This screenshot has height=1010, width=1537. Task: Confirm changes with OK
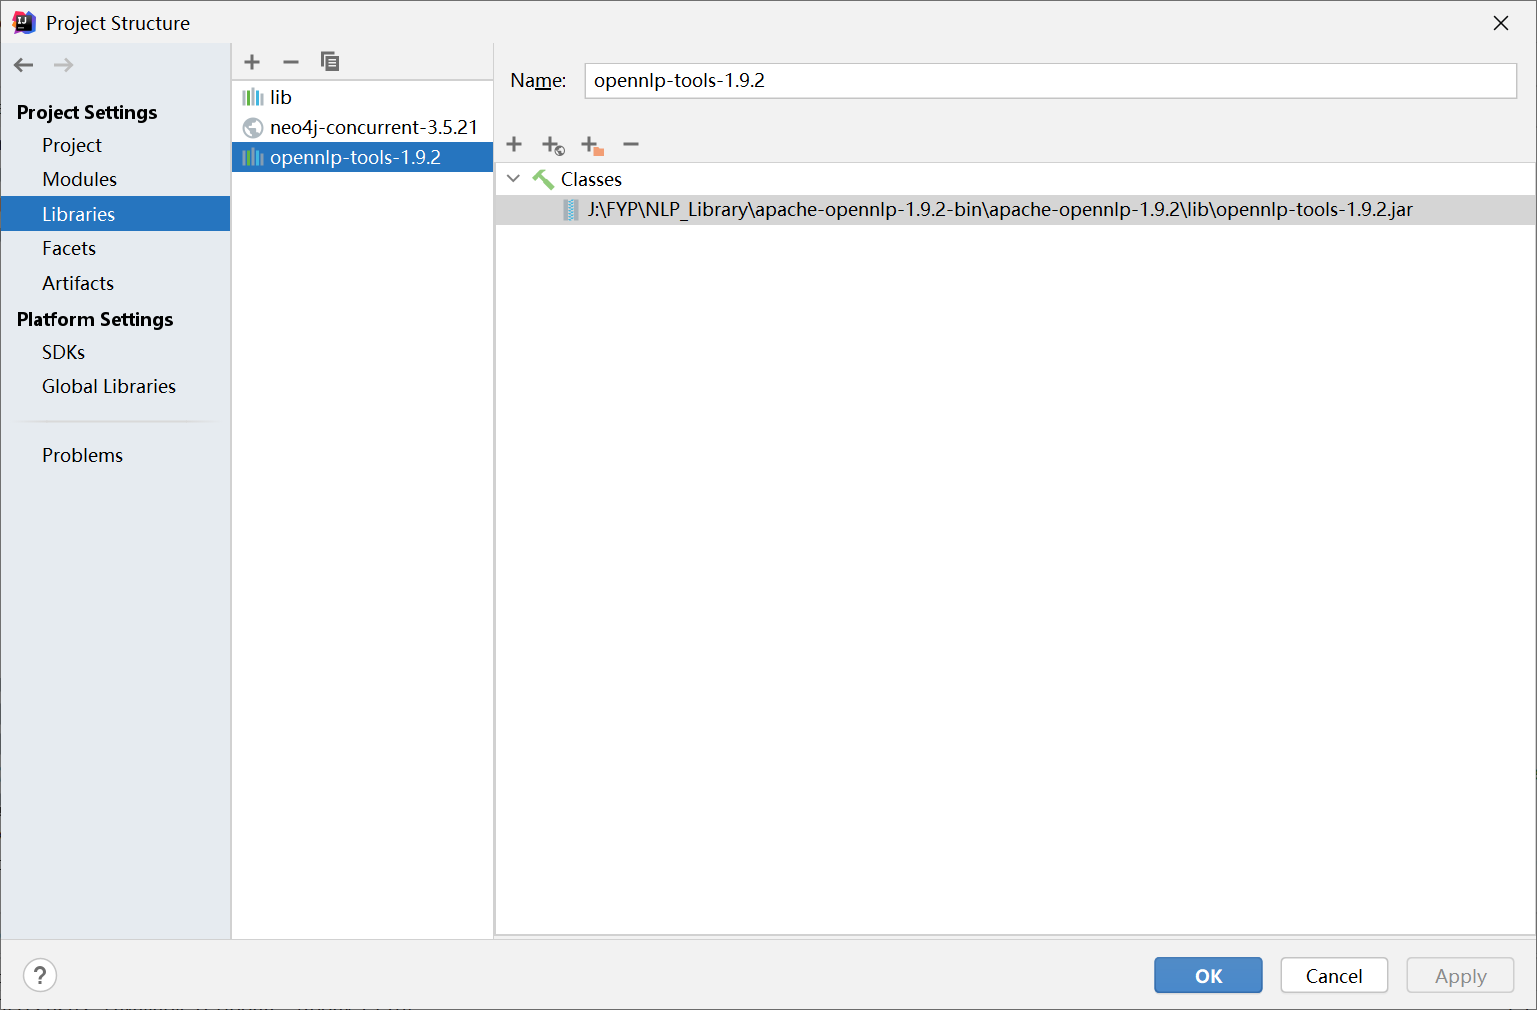coord(1208,975)
